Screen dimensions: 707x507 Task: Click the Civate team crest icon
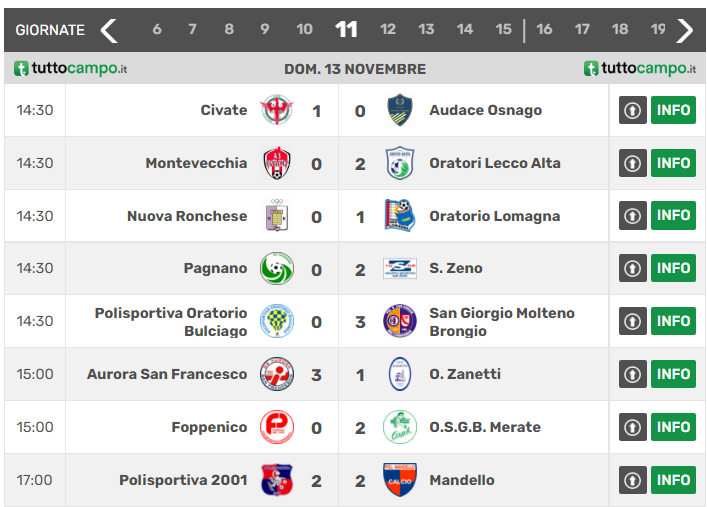click(x=276, y=110)
